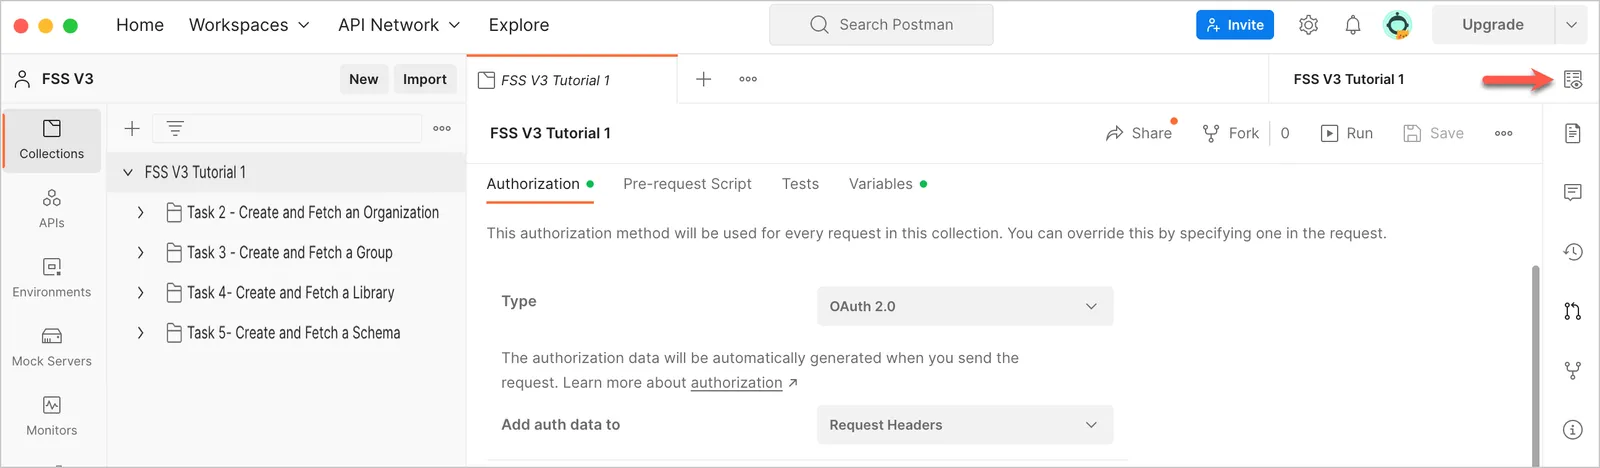This screenshot has height=468, width=1600.
Task: Open the documentation pane icon
Action: (1573, 133)
